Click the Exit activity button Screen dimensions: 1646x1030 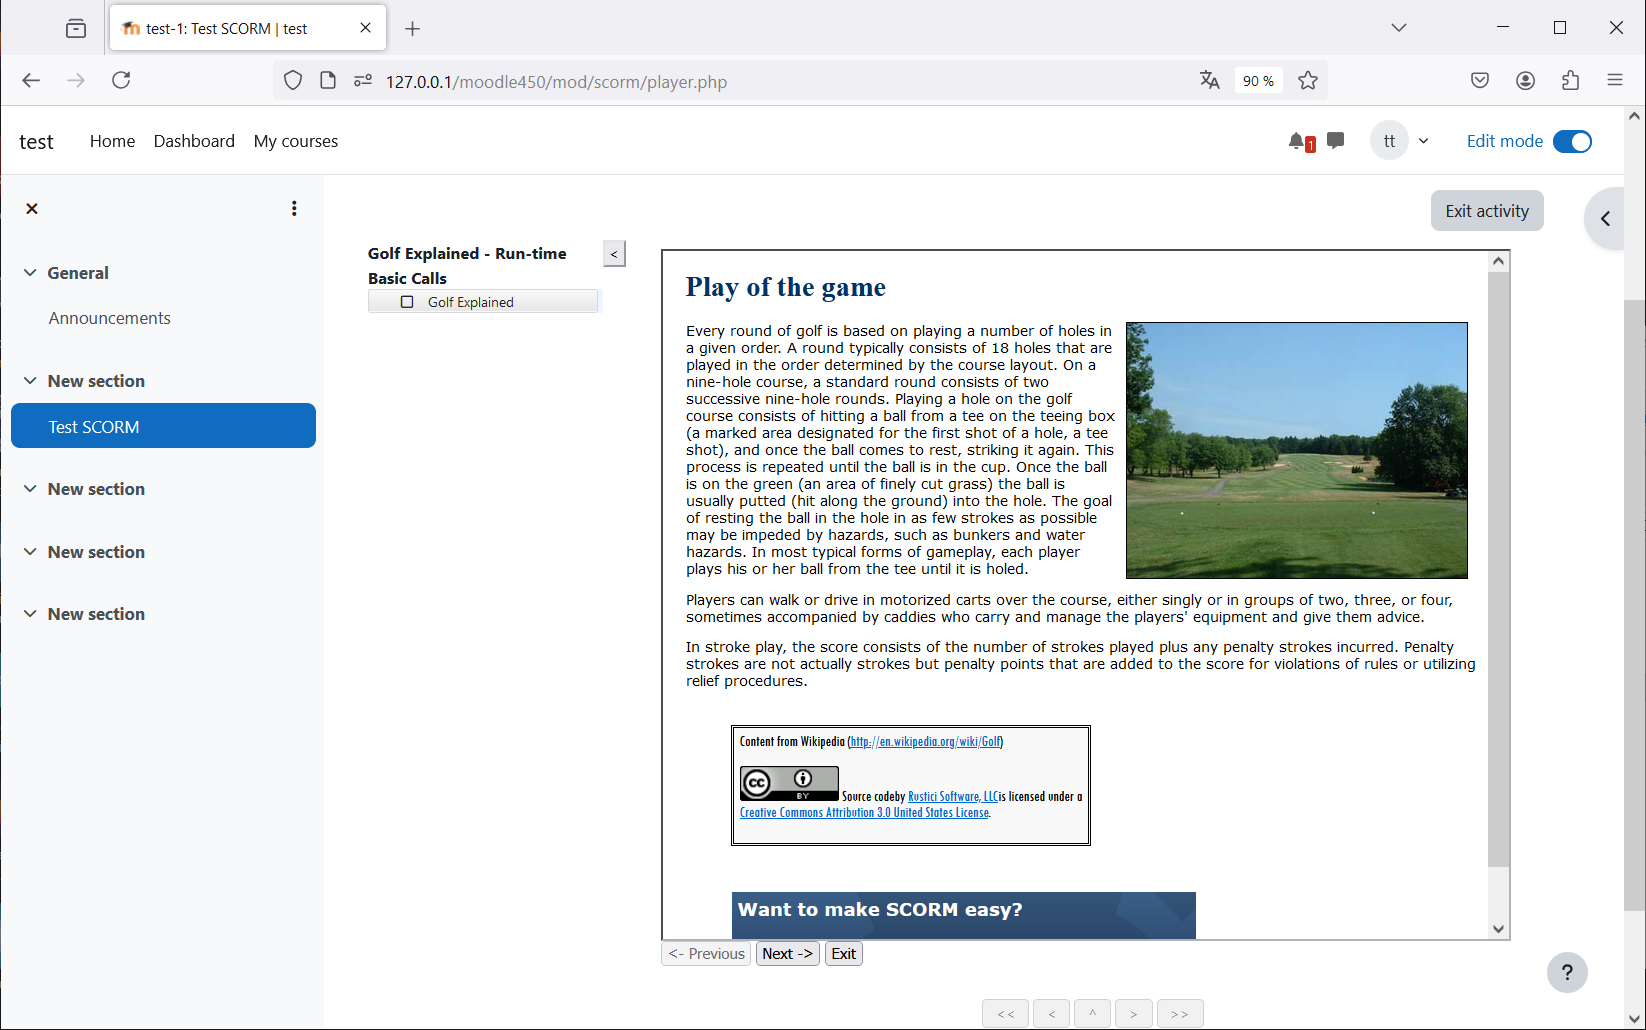1487,211
